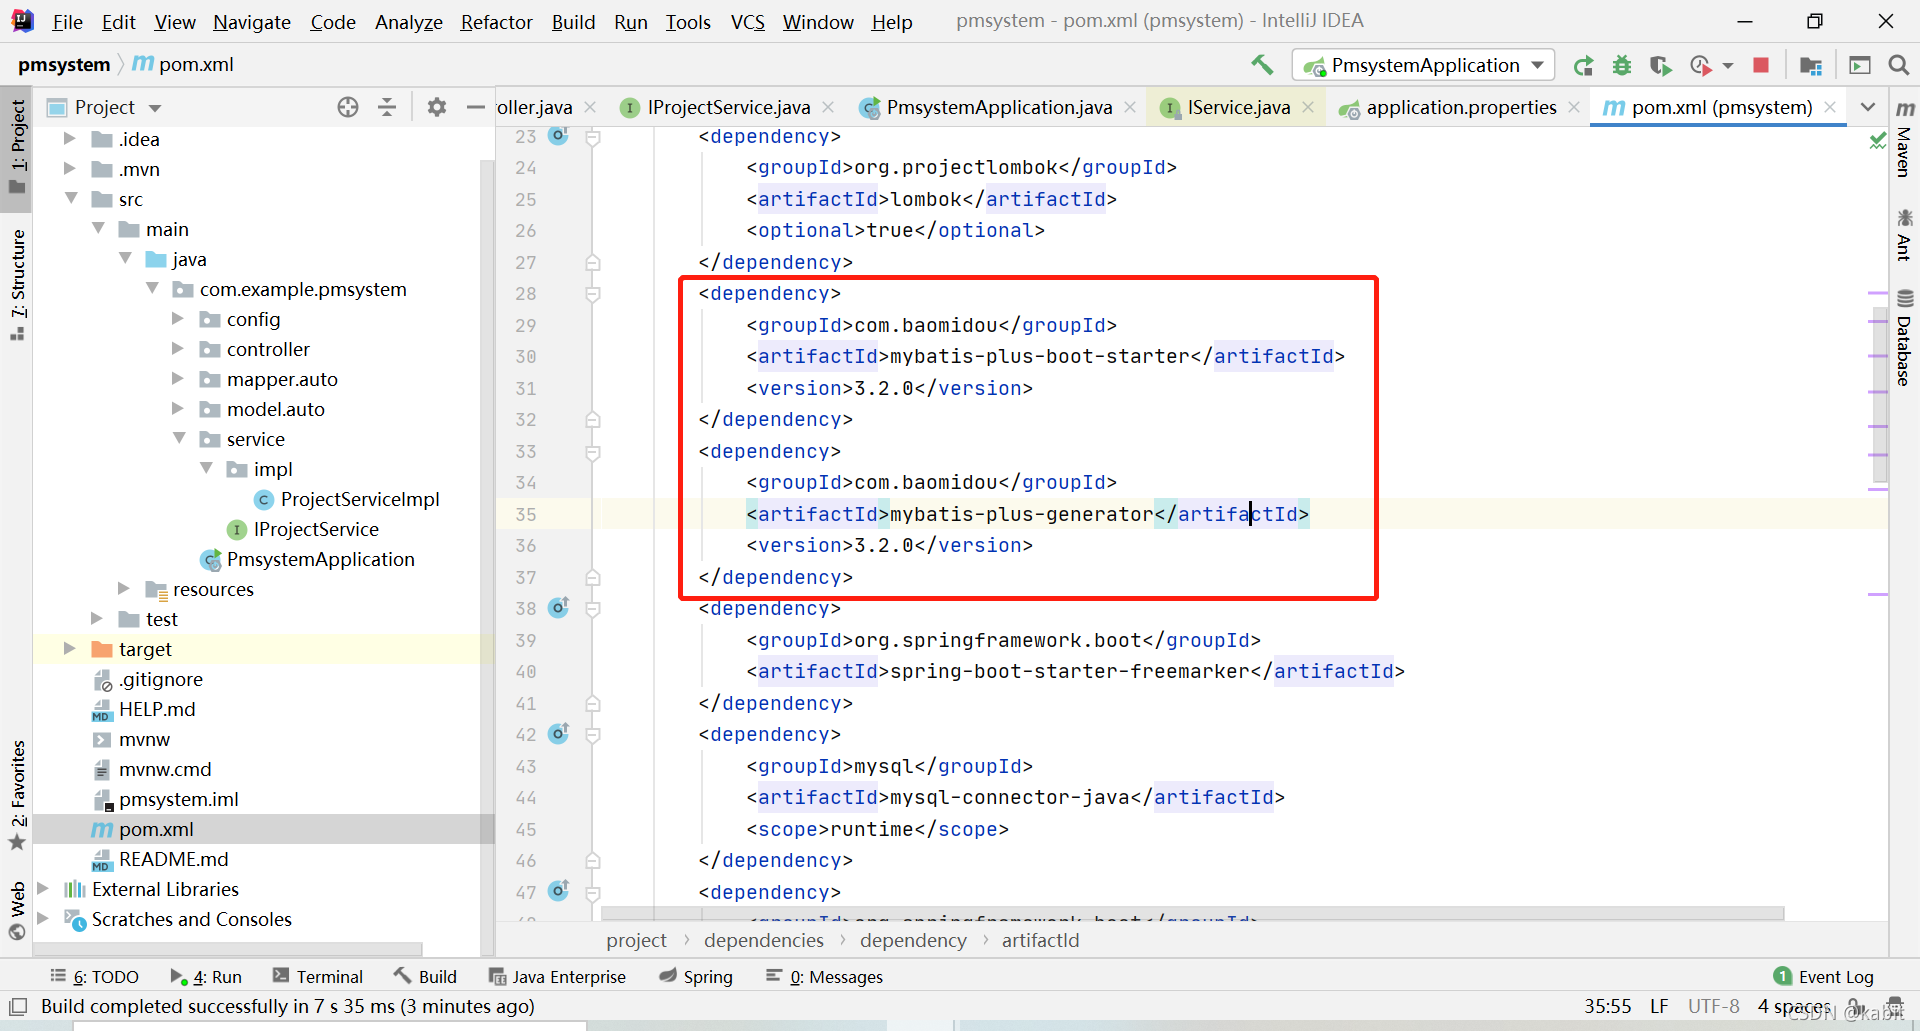Expand the controller package
The width and height of the screenshot is (1920, 1031).
point(178,349)
